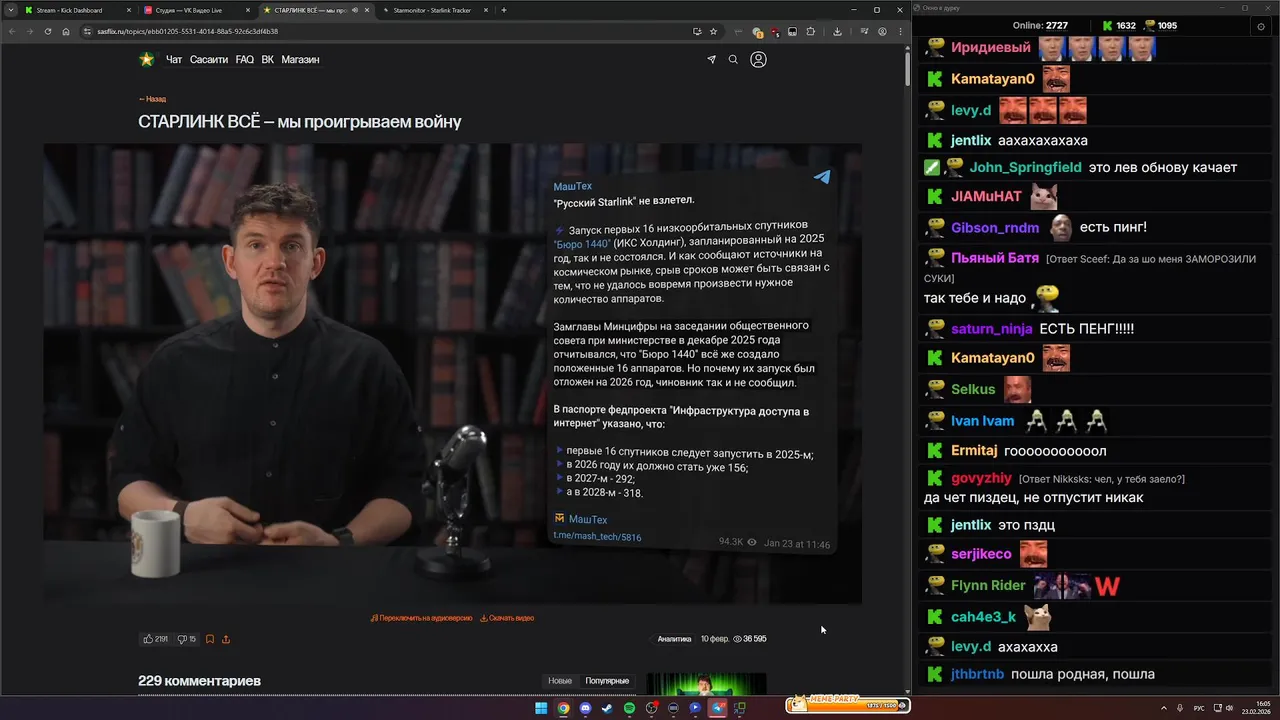Switch to Stream - Kick Dashboard tab
The image size is (1280, 720).
(76, 10)
